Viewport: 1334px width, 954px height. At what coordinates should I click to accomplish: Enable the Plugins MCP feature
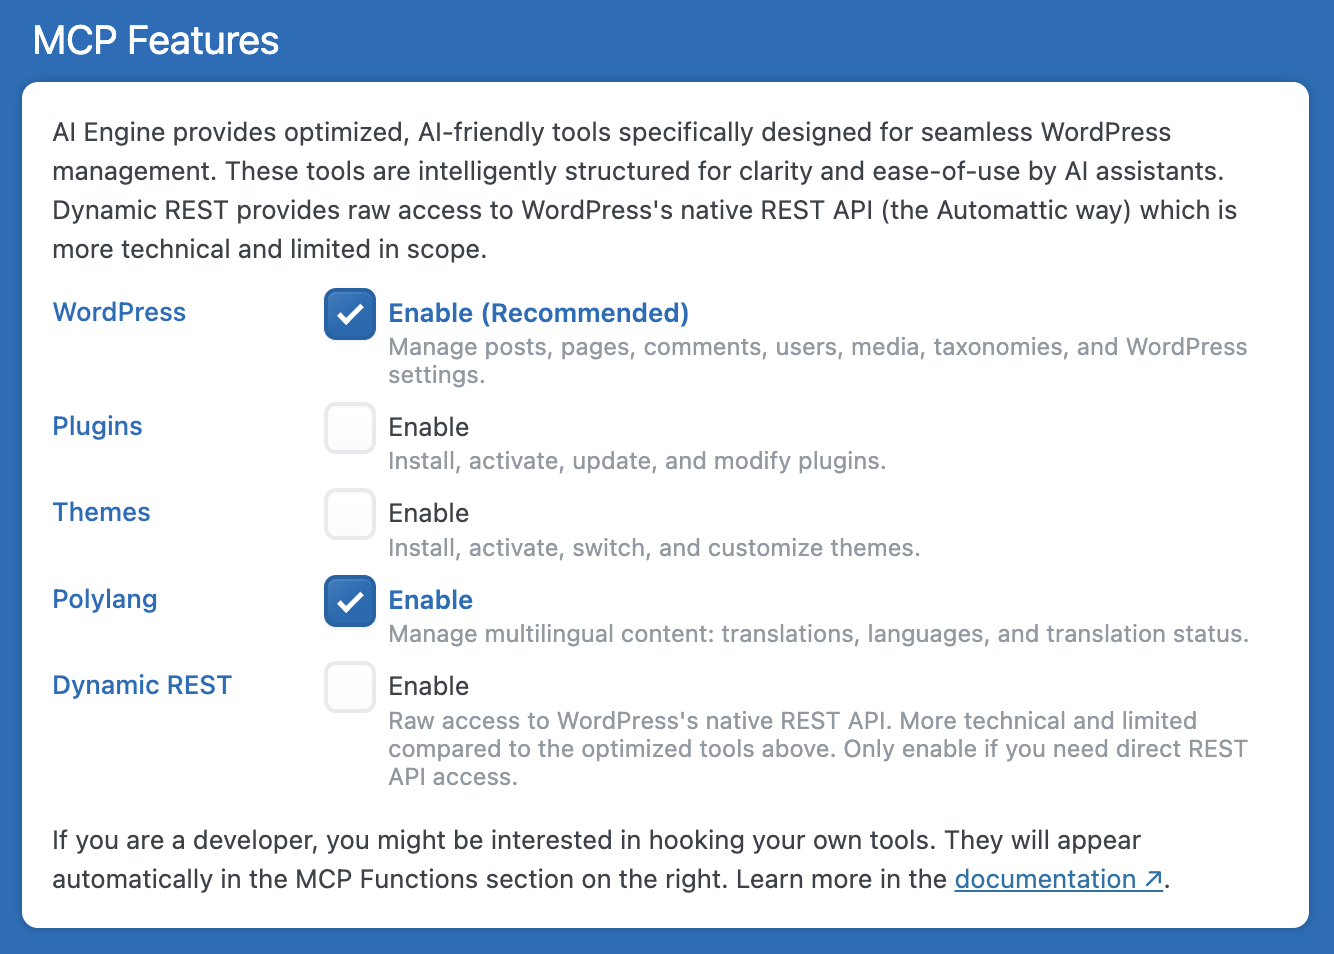click(349, 427)
